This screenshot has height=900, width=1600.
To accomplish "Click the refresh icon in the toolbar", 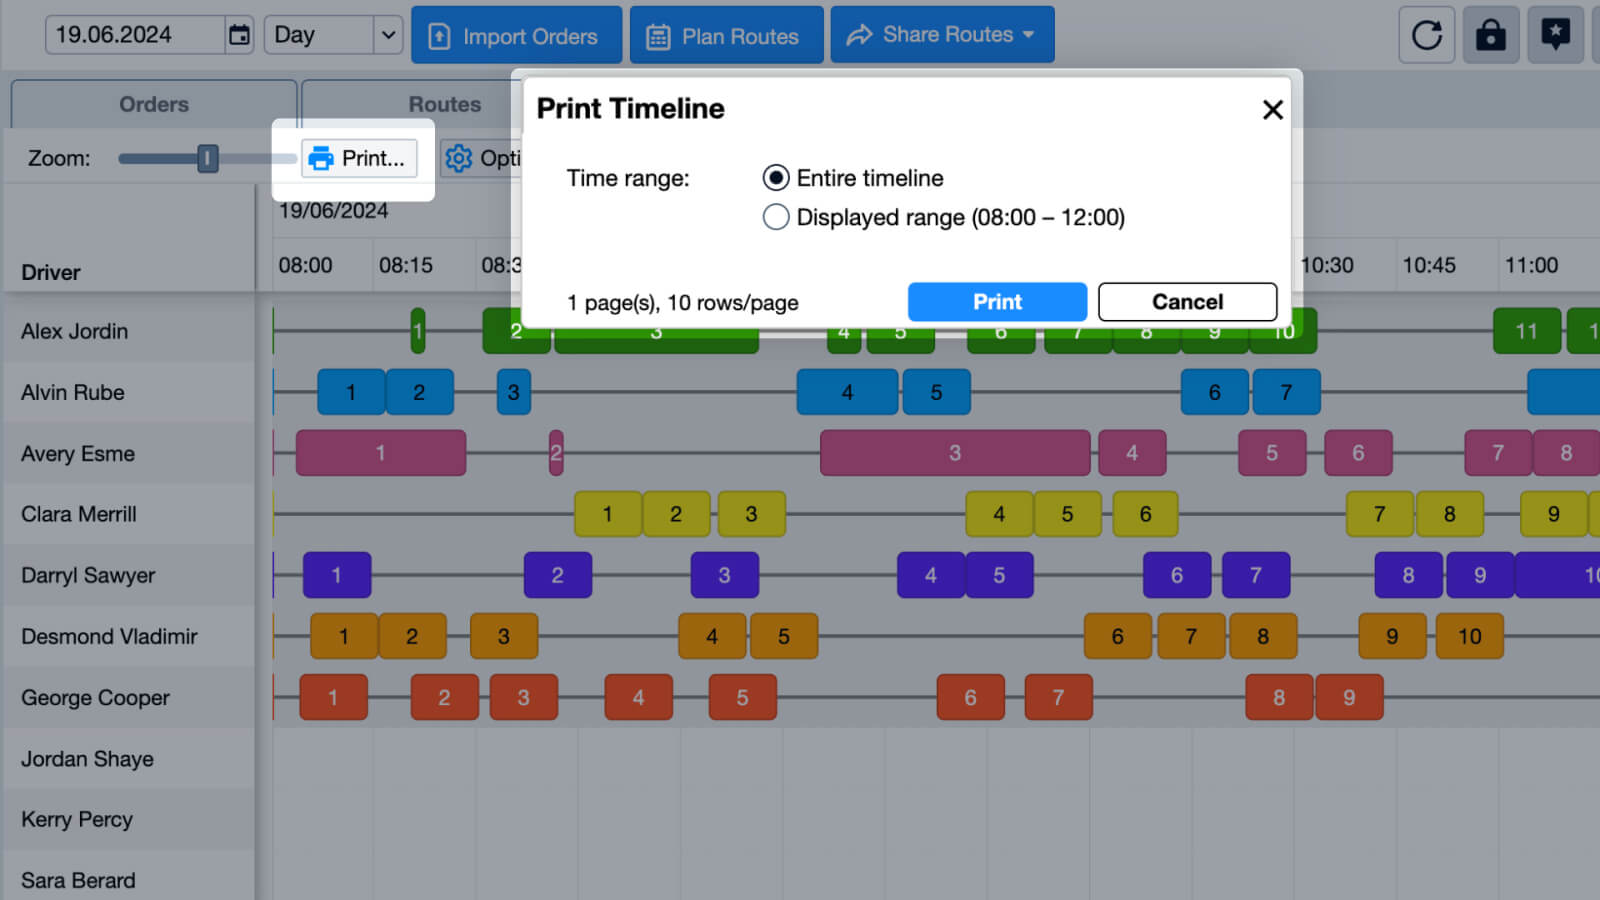I will coord(1427,35).
